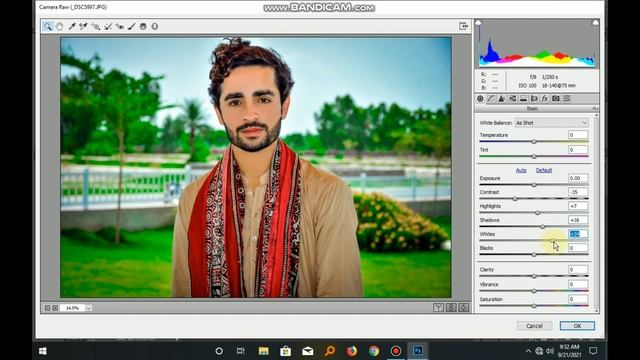Open the HSL / Grayscale panel tab
The height and width of the screenshot is (360, 640).
pyautogui.click(x=512, y=98)
